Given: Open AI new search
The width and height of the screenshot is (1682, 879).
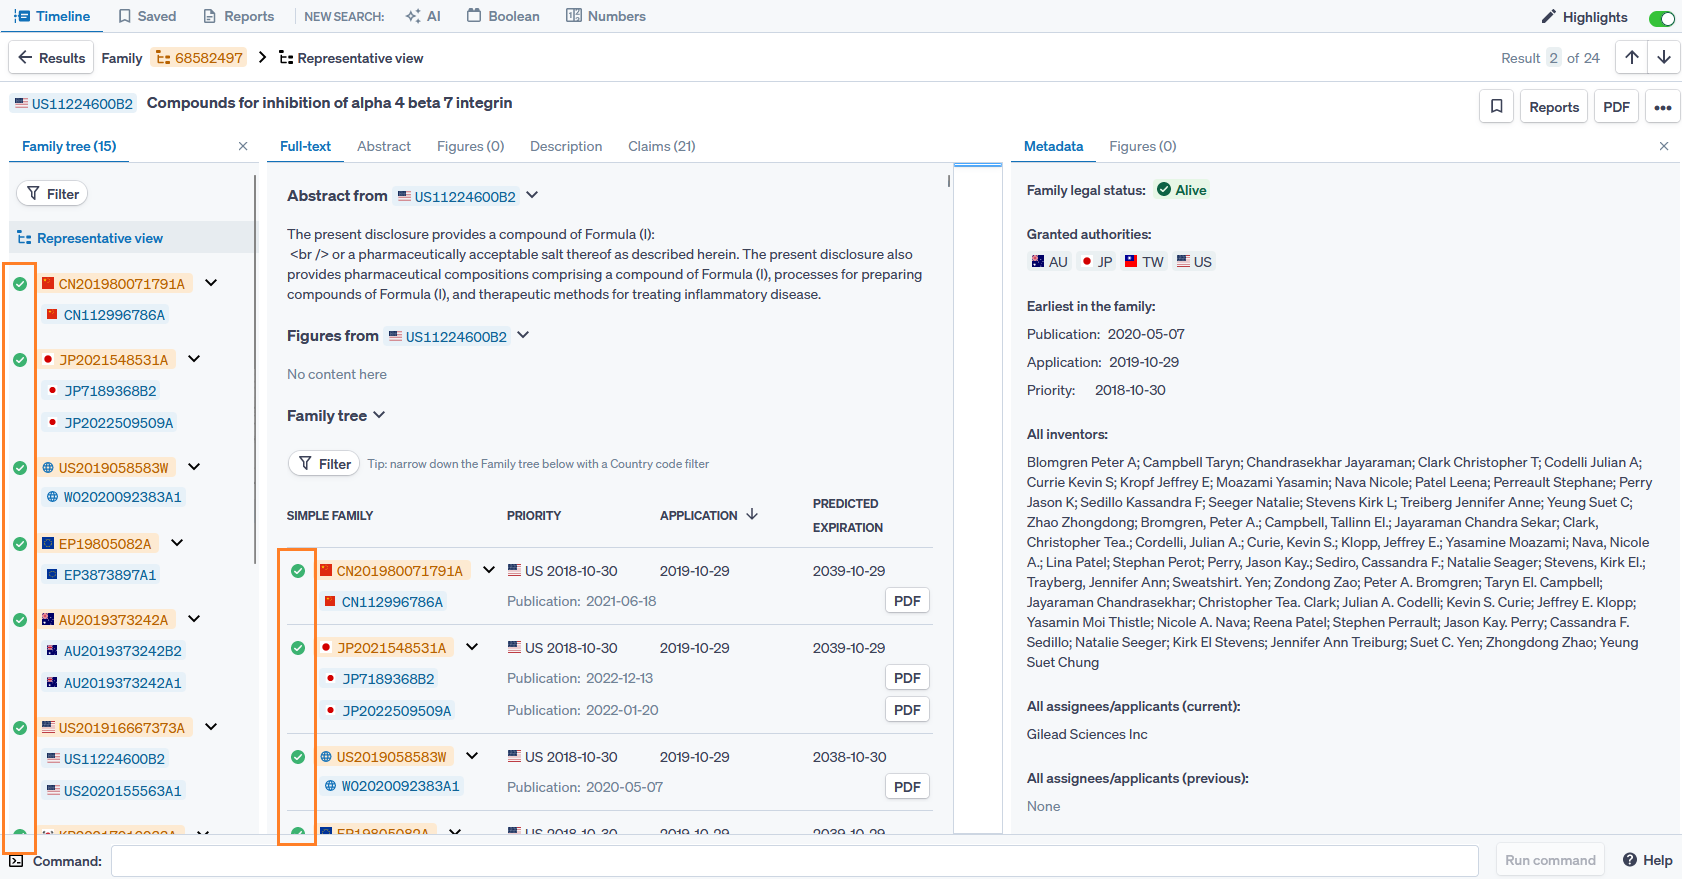Looking at the screenshot, I should click(423, 16).
